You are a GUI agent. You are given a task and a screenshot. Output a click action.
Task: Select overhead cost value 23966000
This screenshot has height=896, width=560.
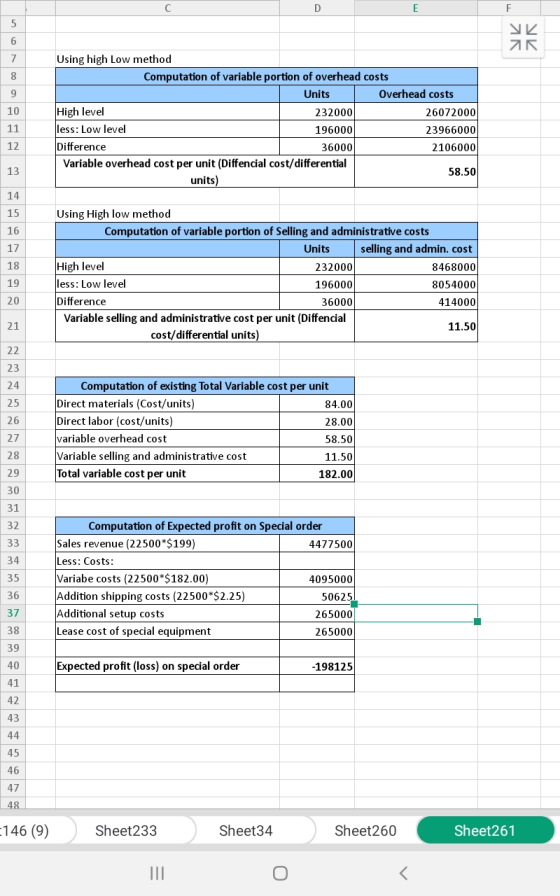click(x=416, y=130)
